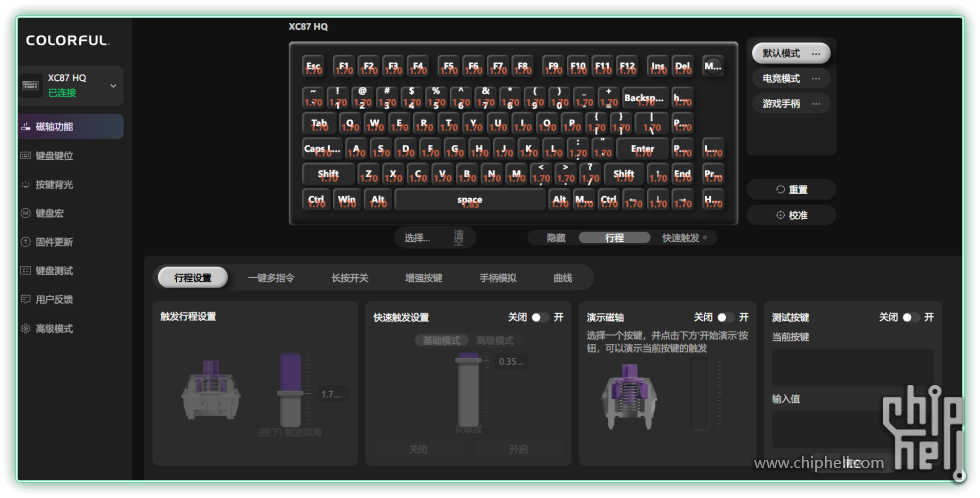This screenshot has height=498, width=980.
Task: Click sensitivity value field 0.35
Action: 511,362
